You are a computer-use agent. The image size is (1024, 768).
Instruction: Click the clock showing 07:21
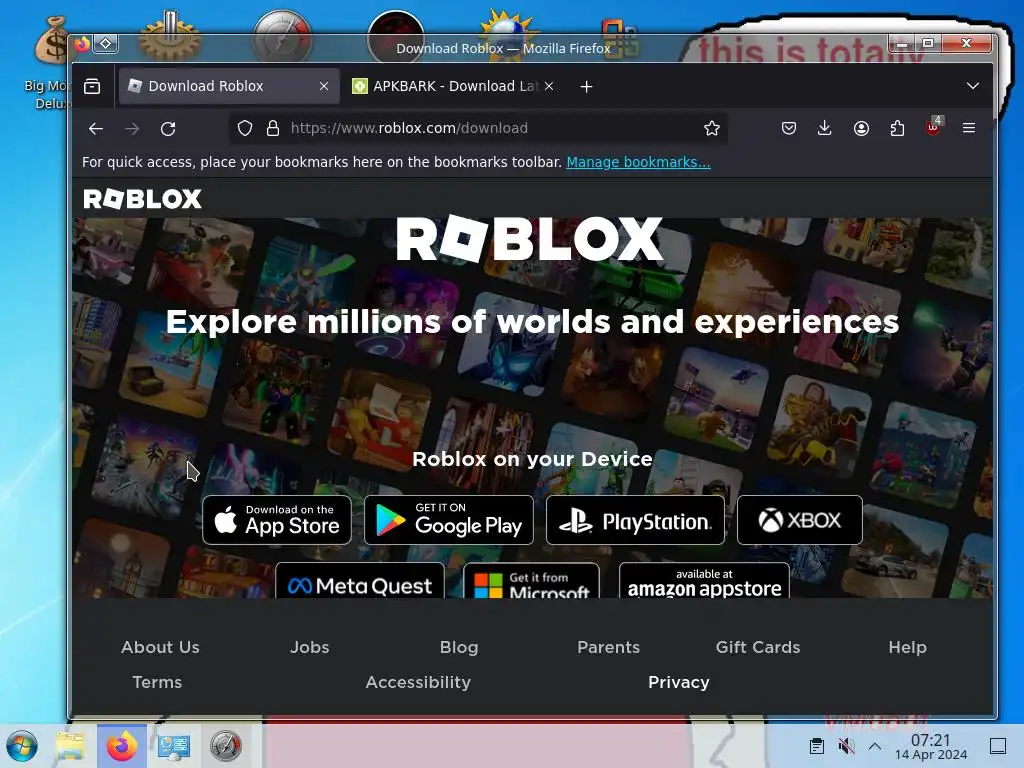(931, 746)
